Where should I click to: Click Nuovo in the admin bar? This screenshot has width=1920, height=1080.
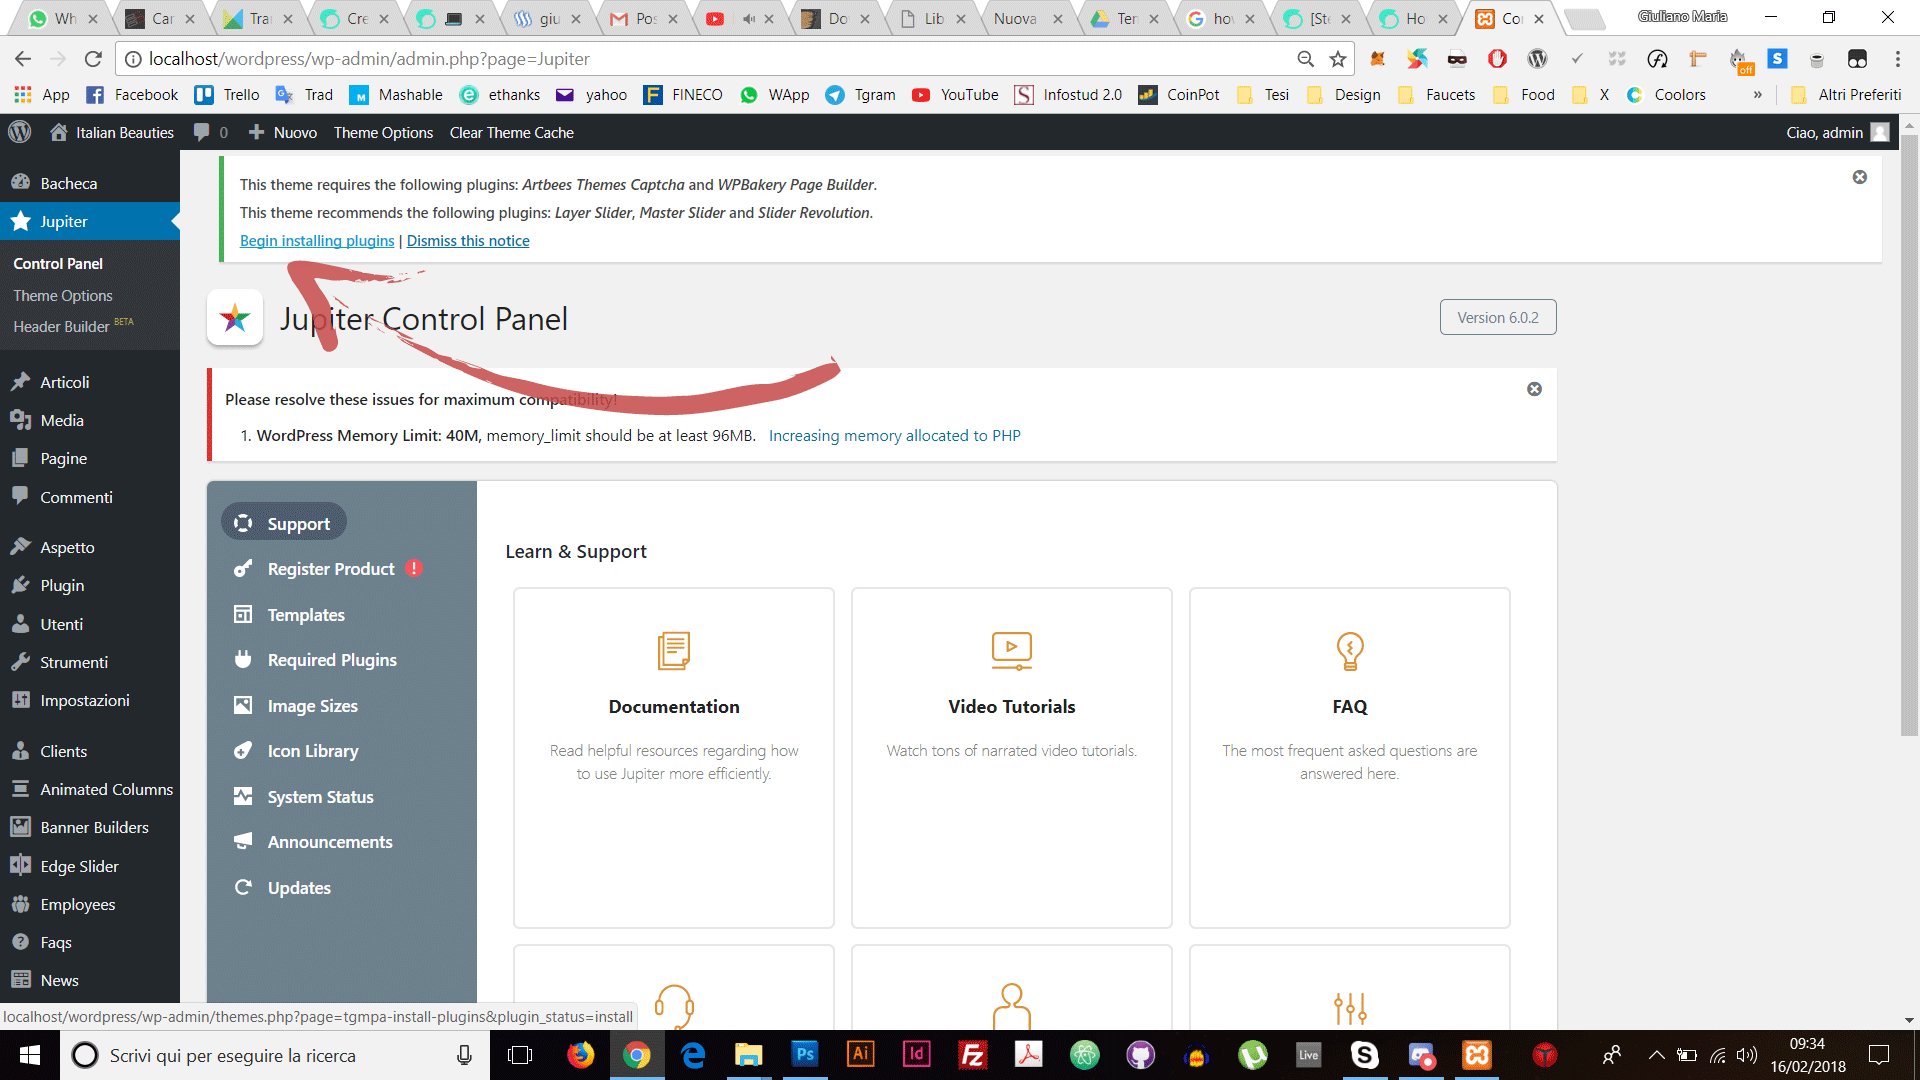click(283, 132)
